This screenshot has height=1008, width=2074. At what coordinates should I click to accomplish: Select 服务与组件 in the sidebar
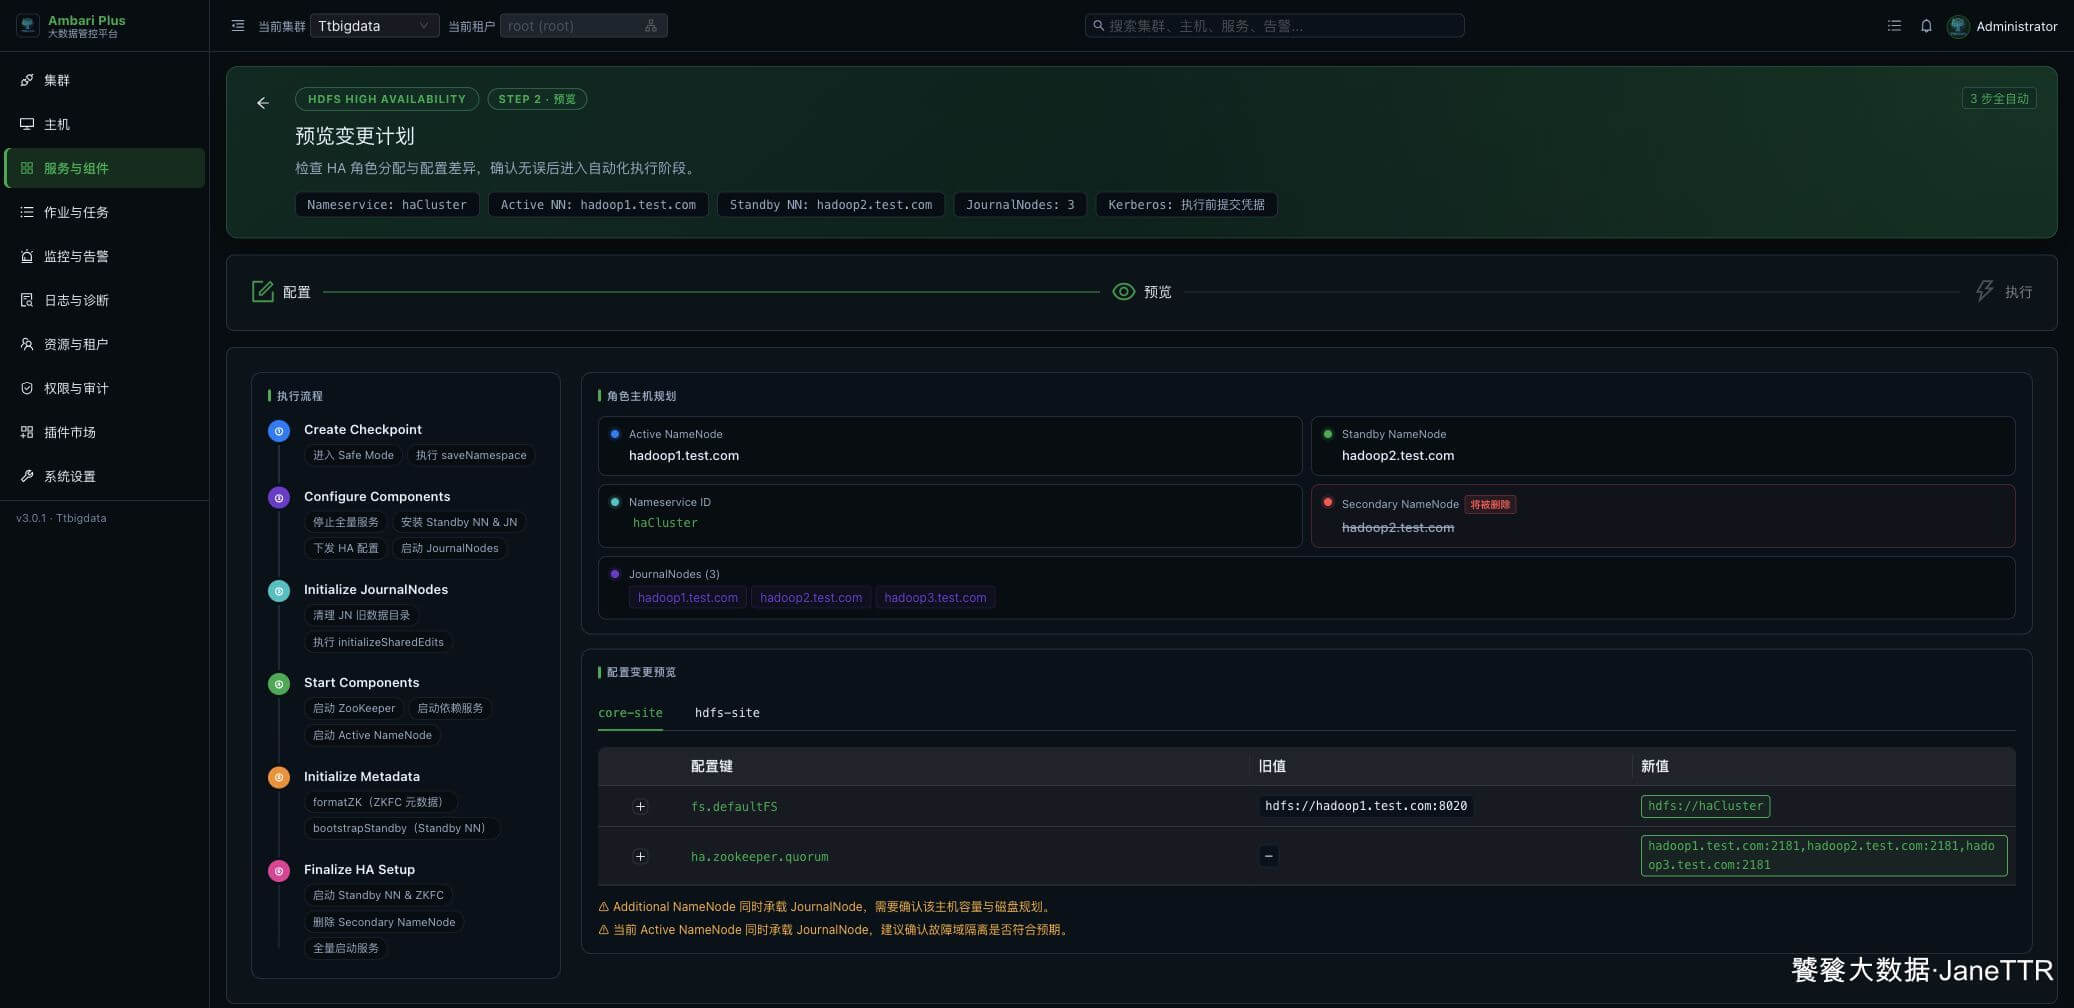pyautogui.click(x=105, y=168)
